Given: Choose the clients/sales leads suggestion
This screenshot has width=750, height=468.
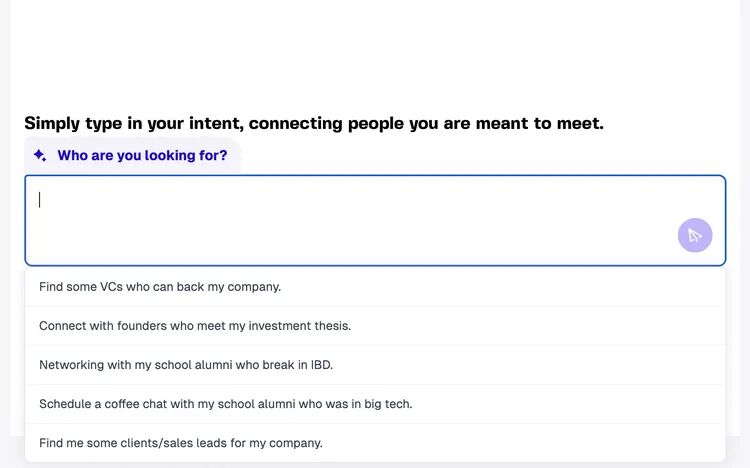Looking at the screenshot, I should click(181, 443).
